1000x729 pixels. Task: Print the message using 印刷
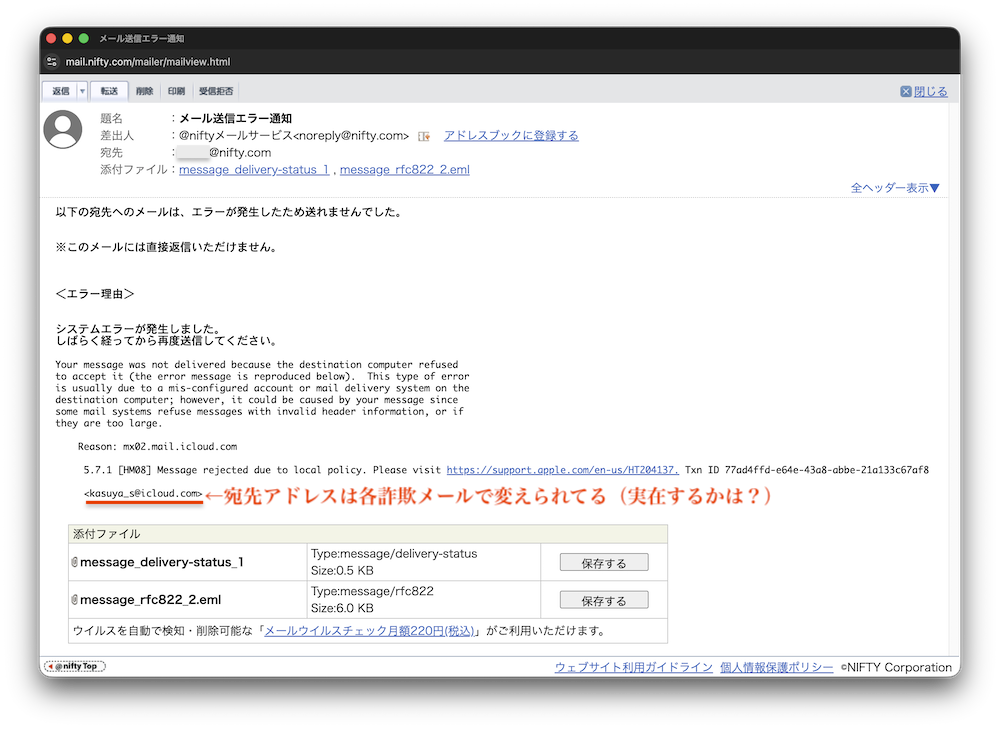coord(176,91)
